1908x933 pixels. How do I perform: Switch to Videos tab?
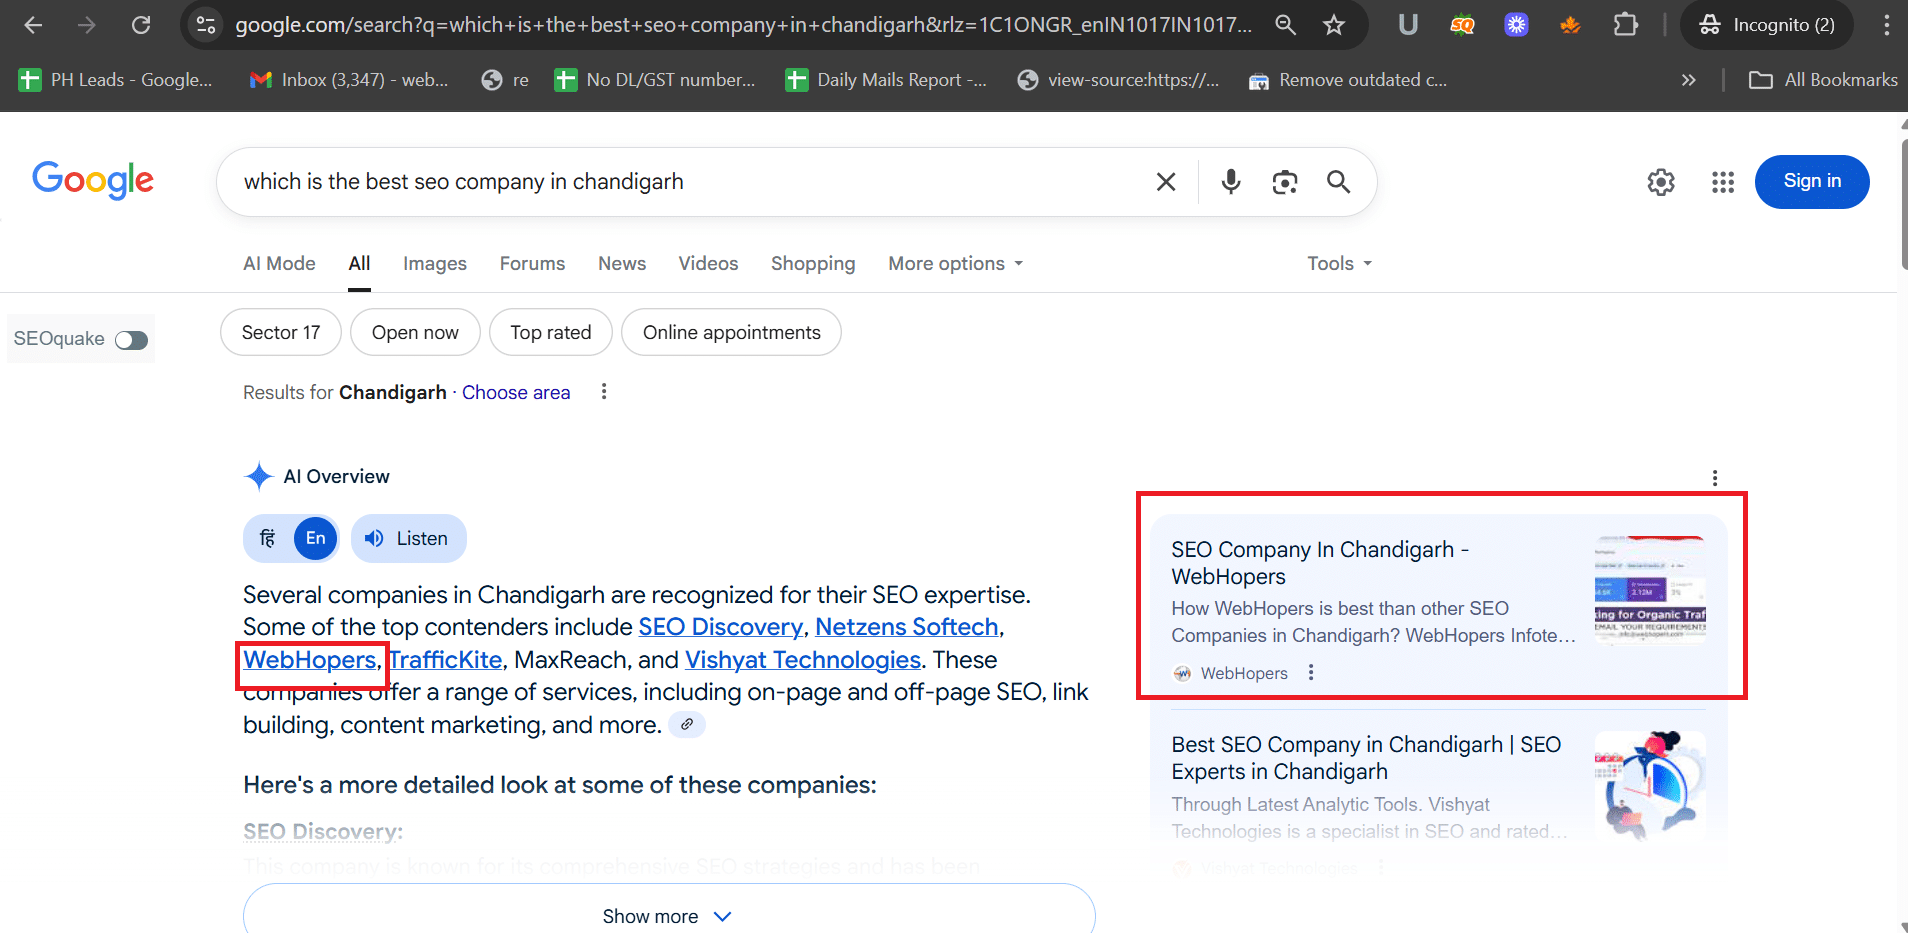(708, 264)
